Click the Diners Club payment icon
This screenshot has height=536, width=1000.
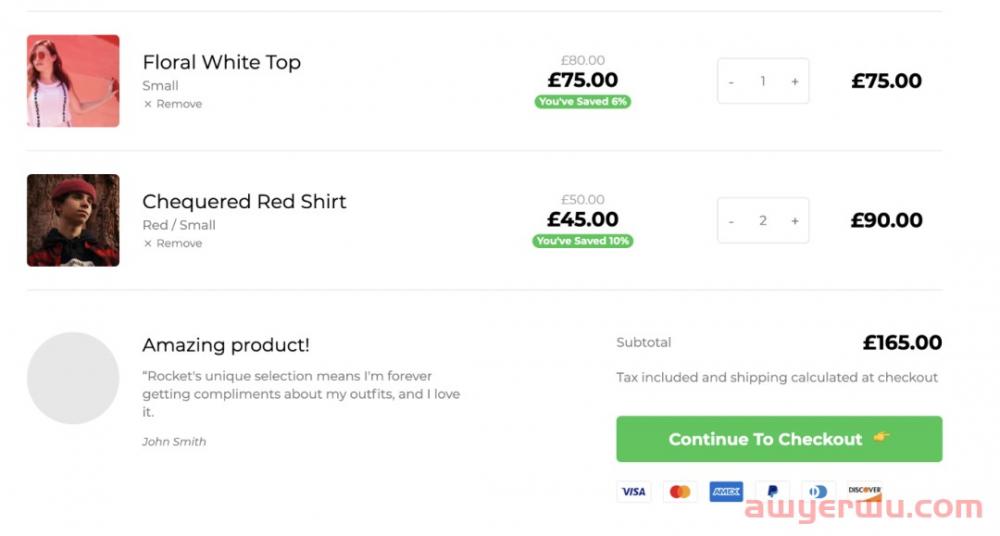point(818,492)
